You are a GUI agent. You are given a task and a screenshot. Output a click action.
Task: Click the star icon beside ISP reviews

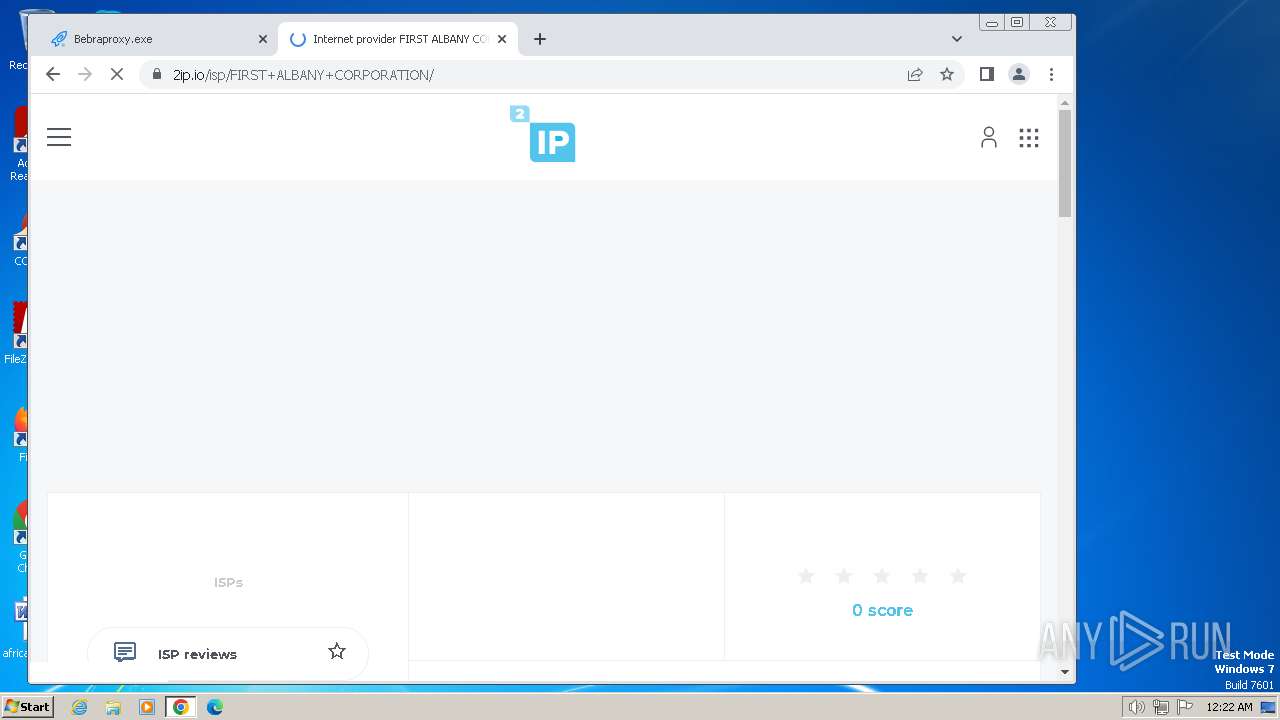click(337, 651)
